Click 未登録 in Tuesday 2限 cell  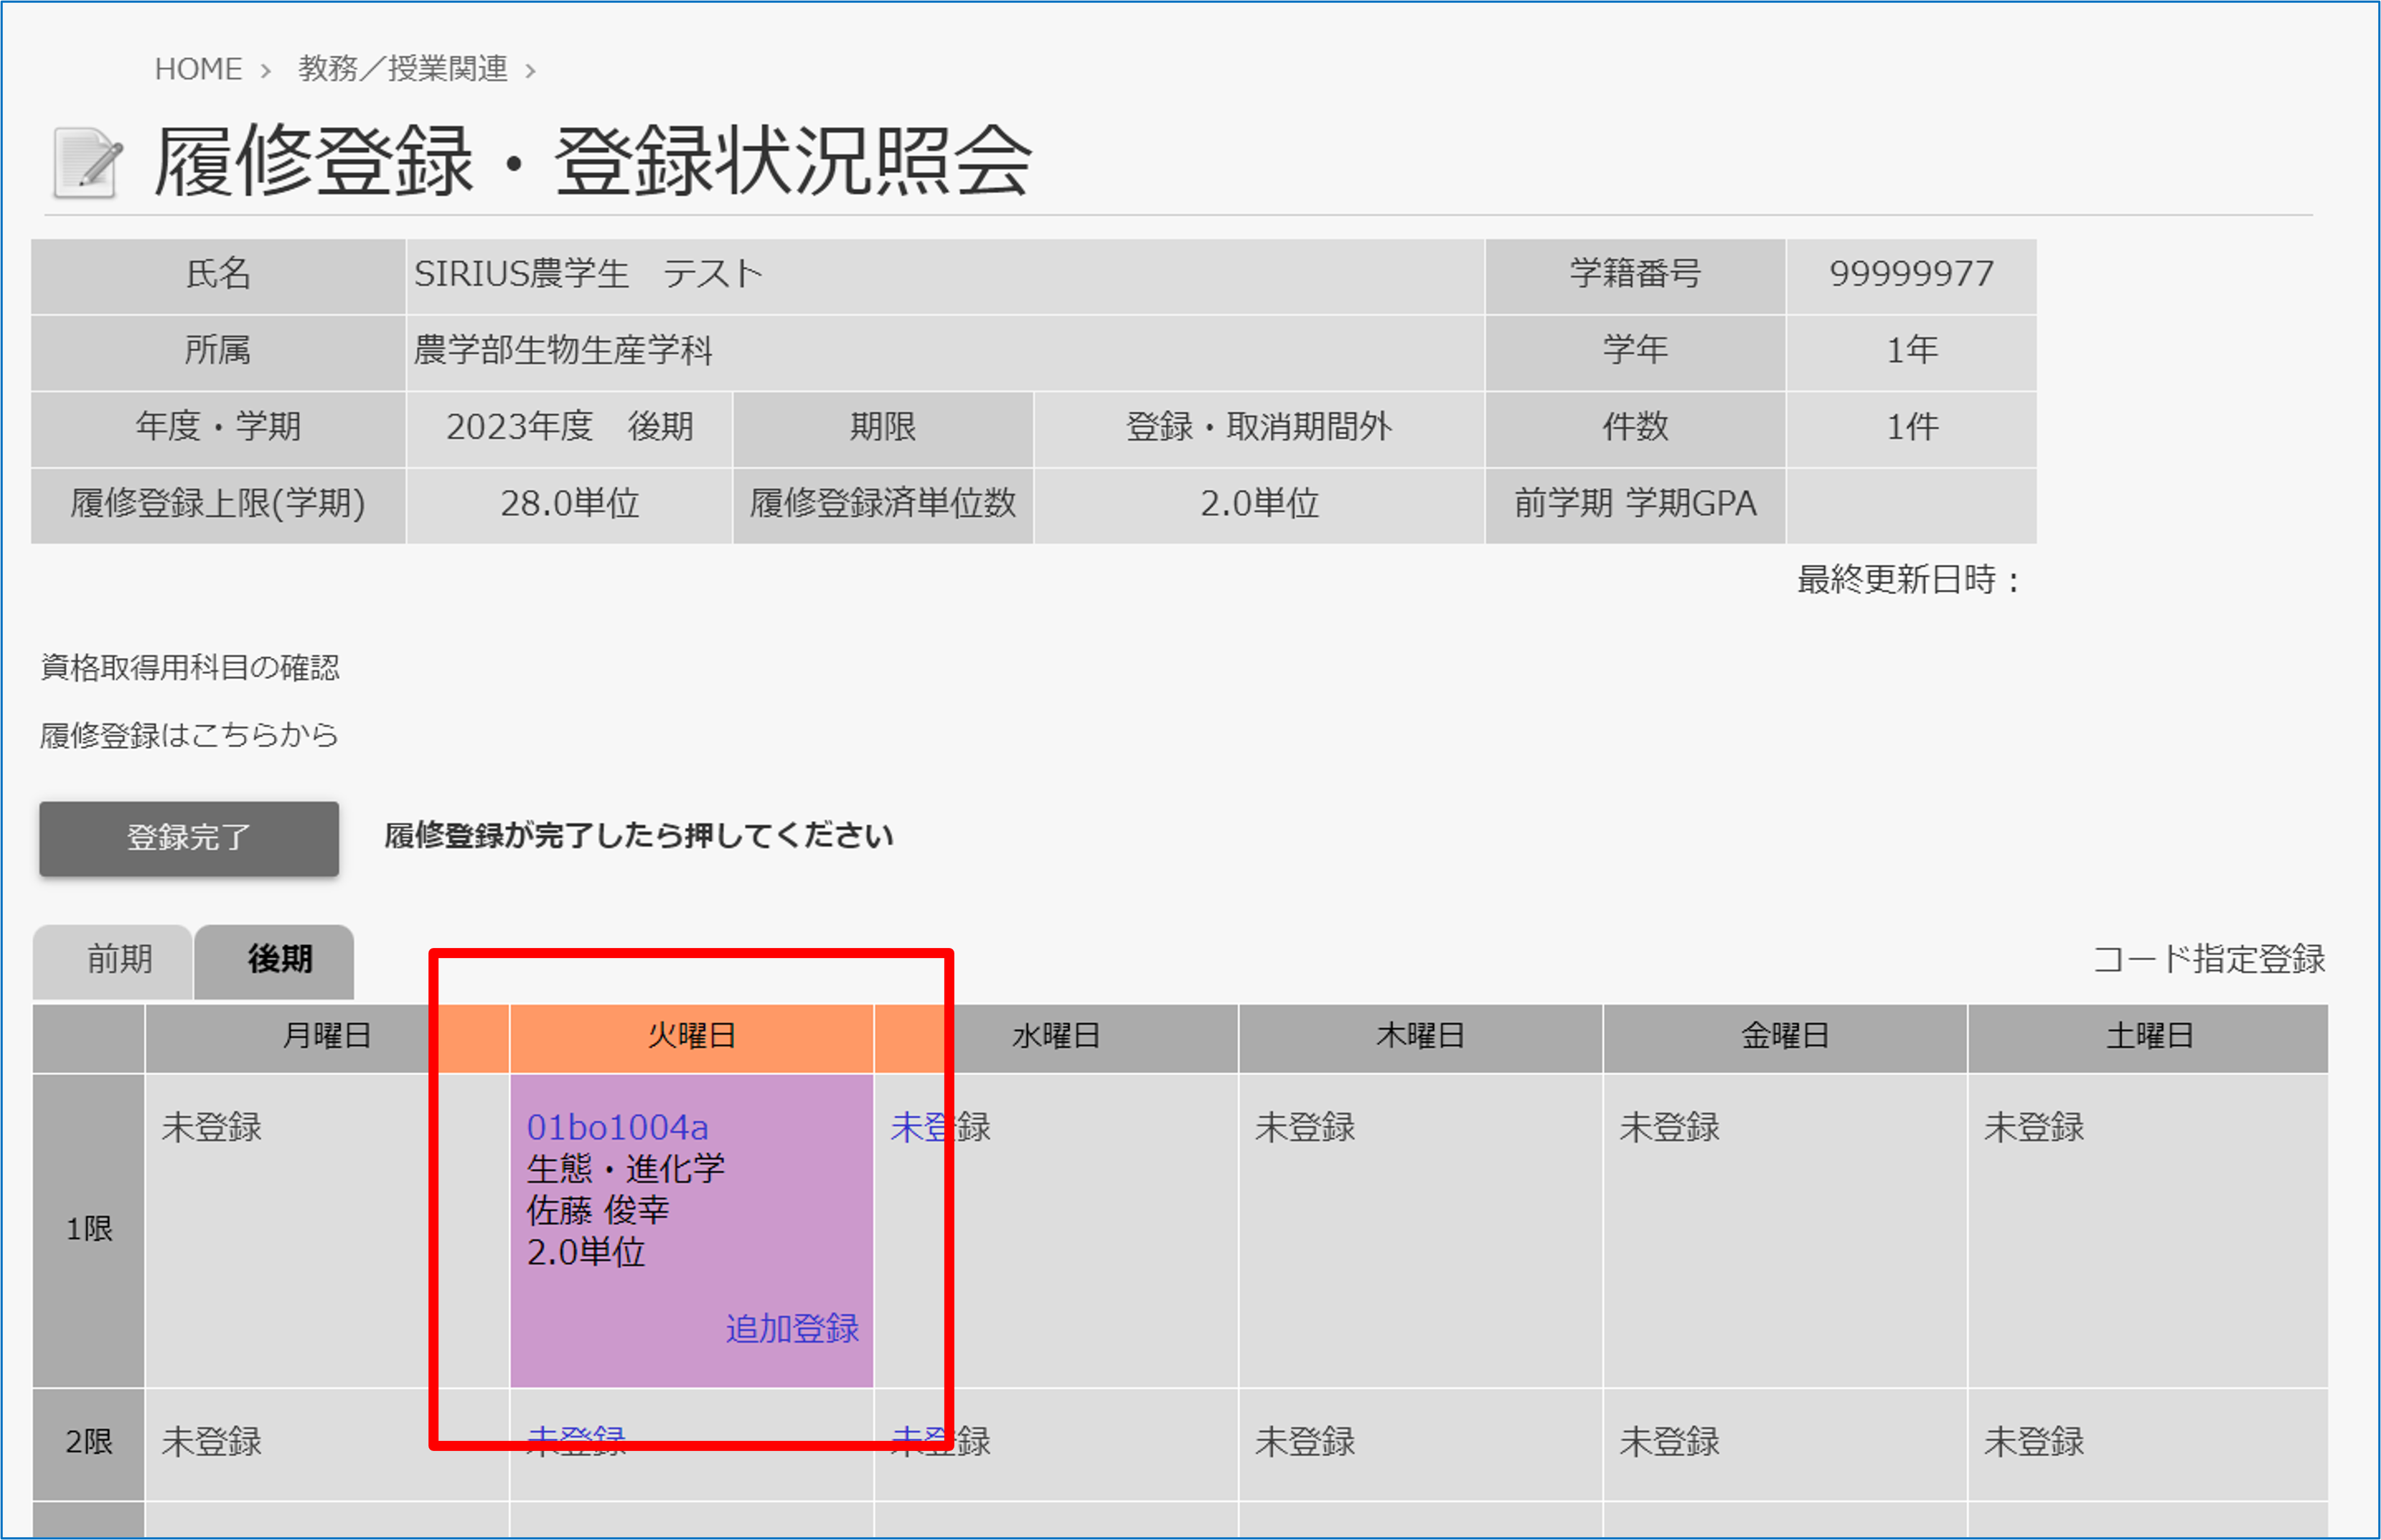coord(576,1441)
